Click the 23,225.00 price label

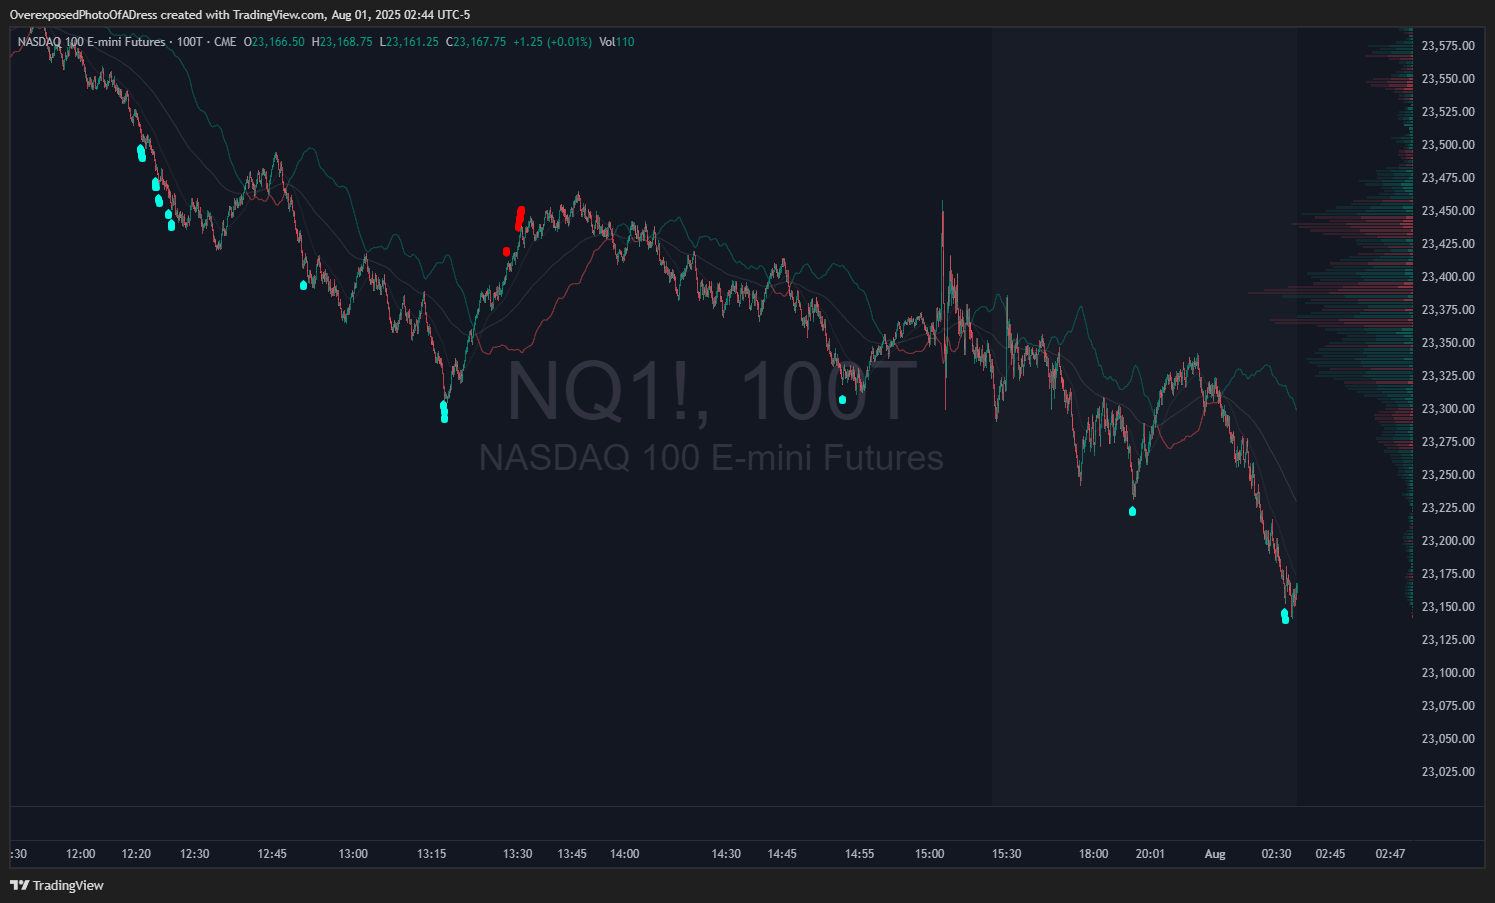pos(1448,508)
